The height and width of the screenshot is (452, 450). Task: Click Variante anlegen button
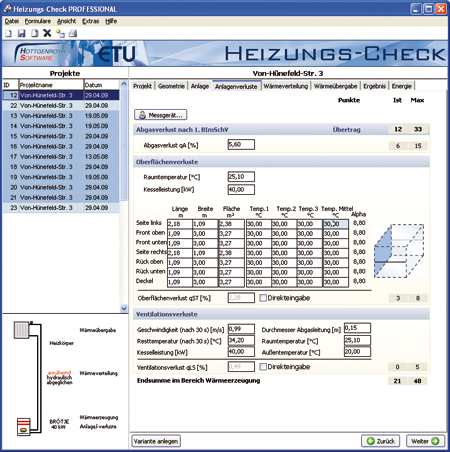(x=156, y=441)
